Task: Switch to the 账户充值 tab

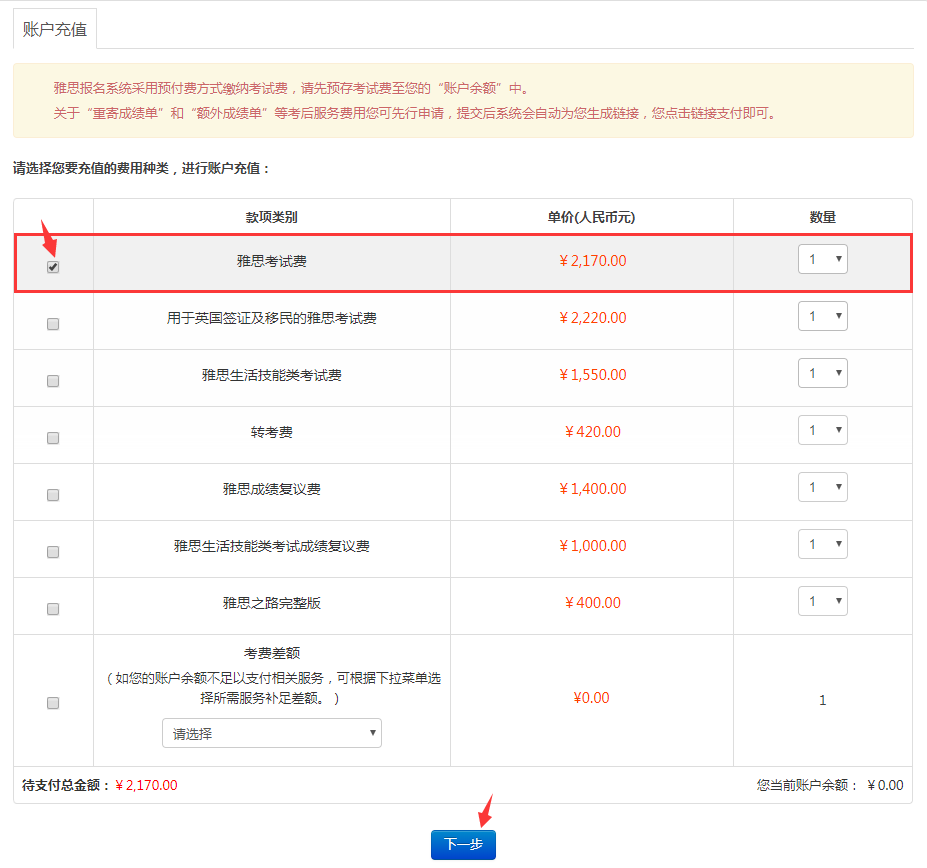Action: click(x=53, y=30)
